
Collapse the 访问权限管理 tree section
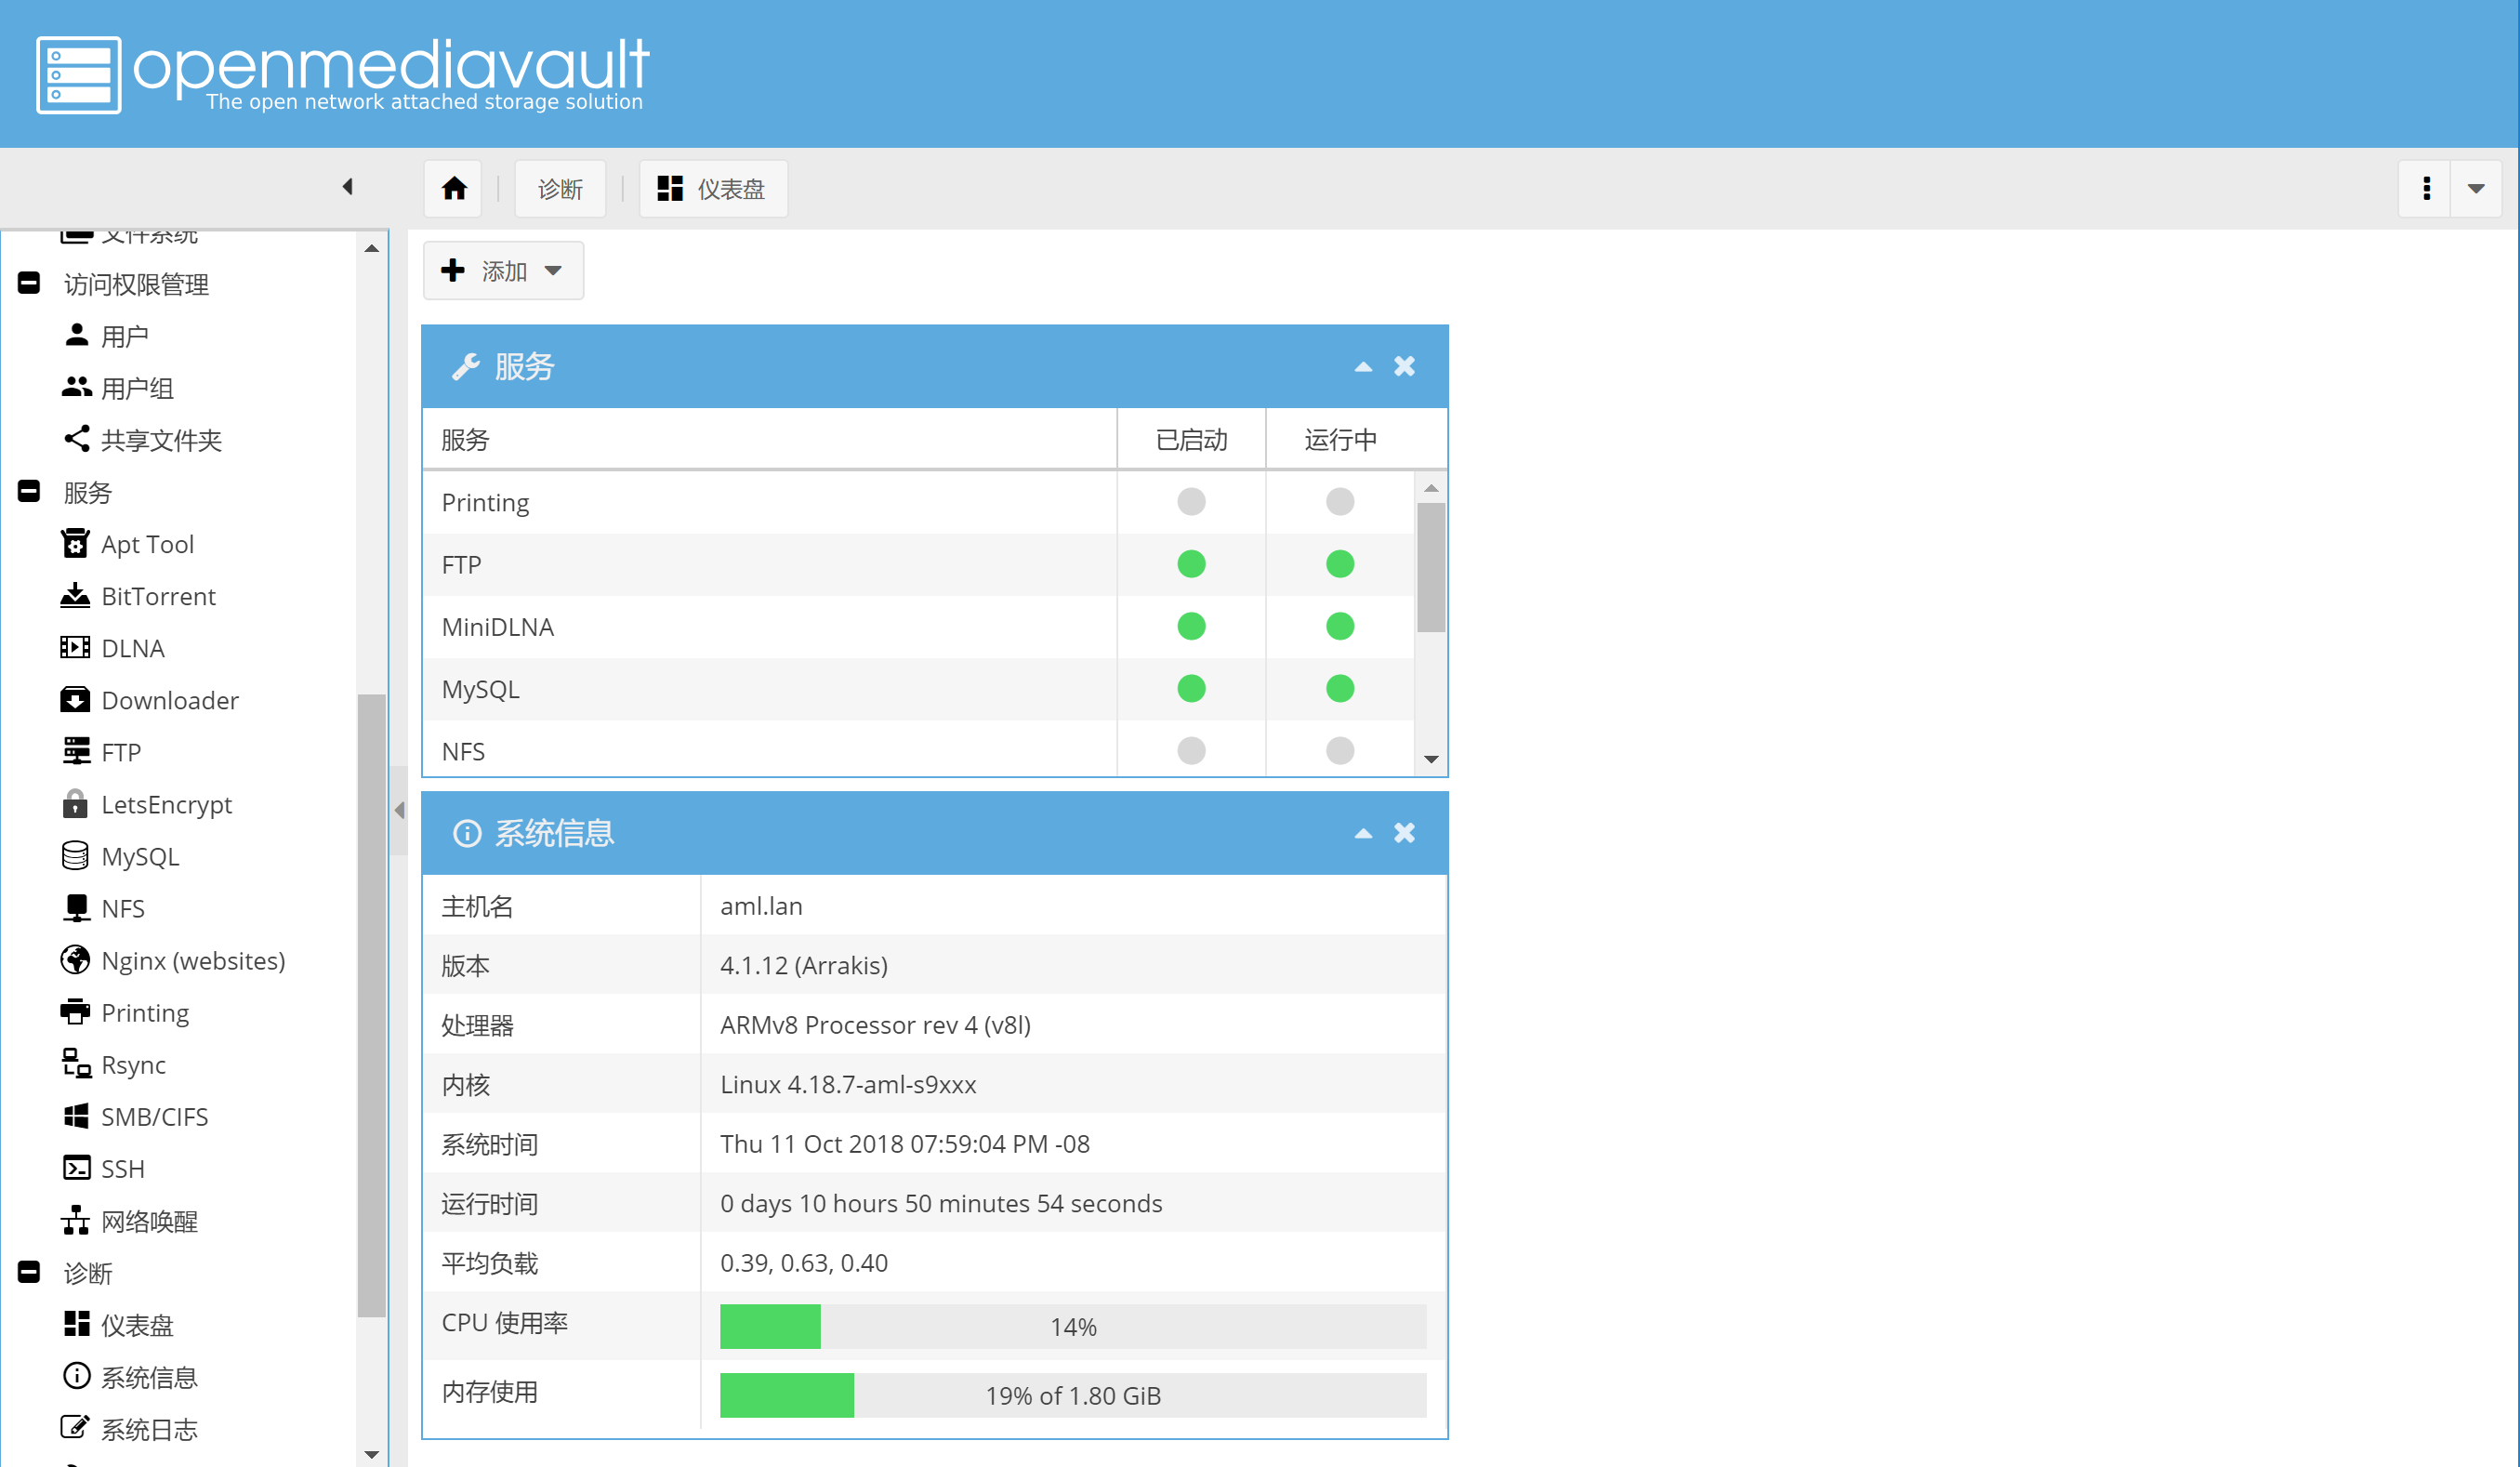click(x=29, y=283)
